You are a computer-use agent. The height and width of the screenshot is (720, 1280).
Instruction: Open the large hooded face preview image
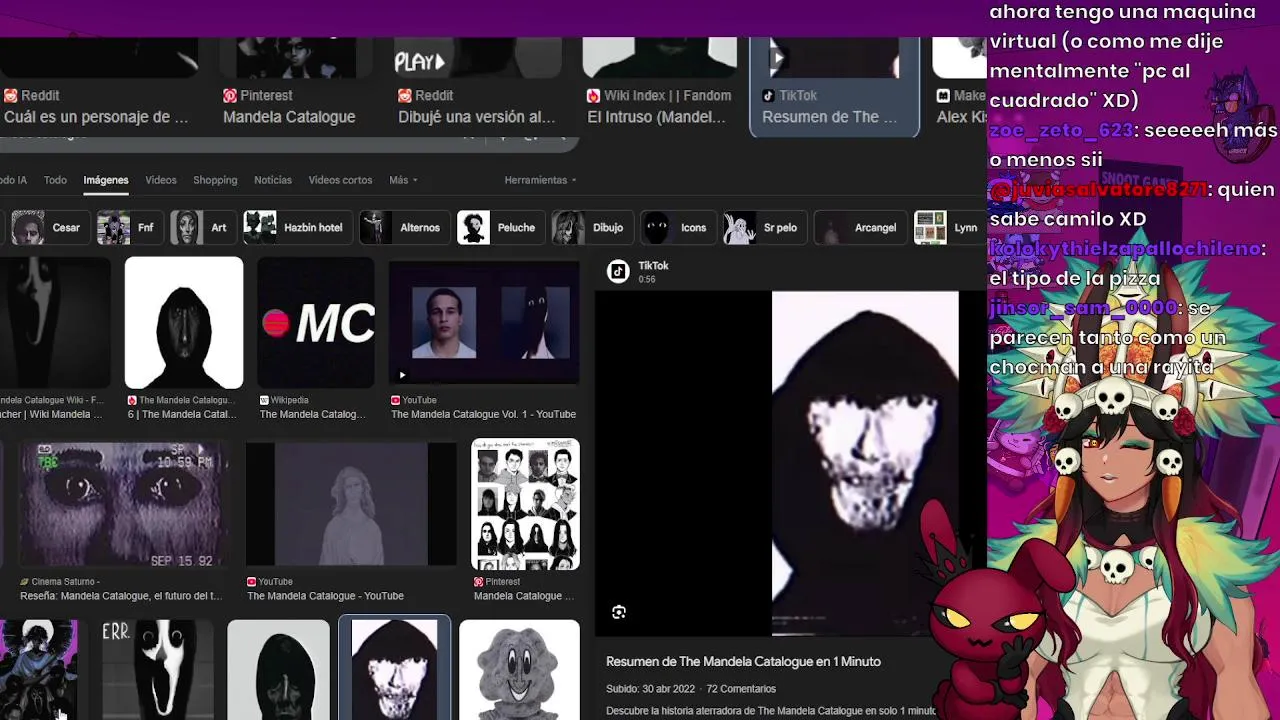coord(865,463)
